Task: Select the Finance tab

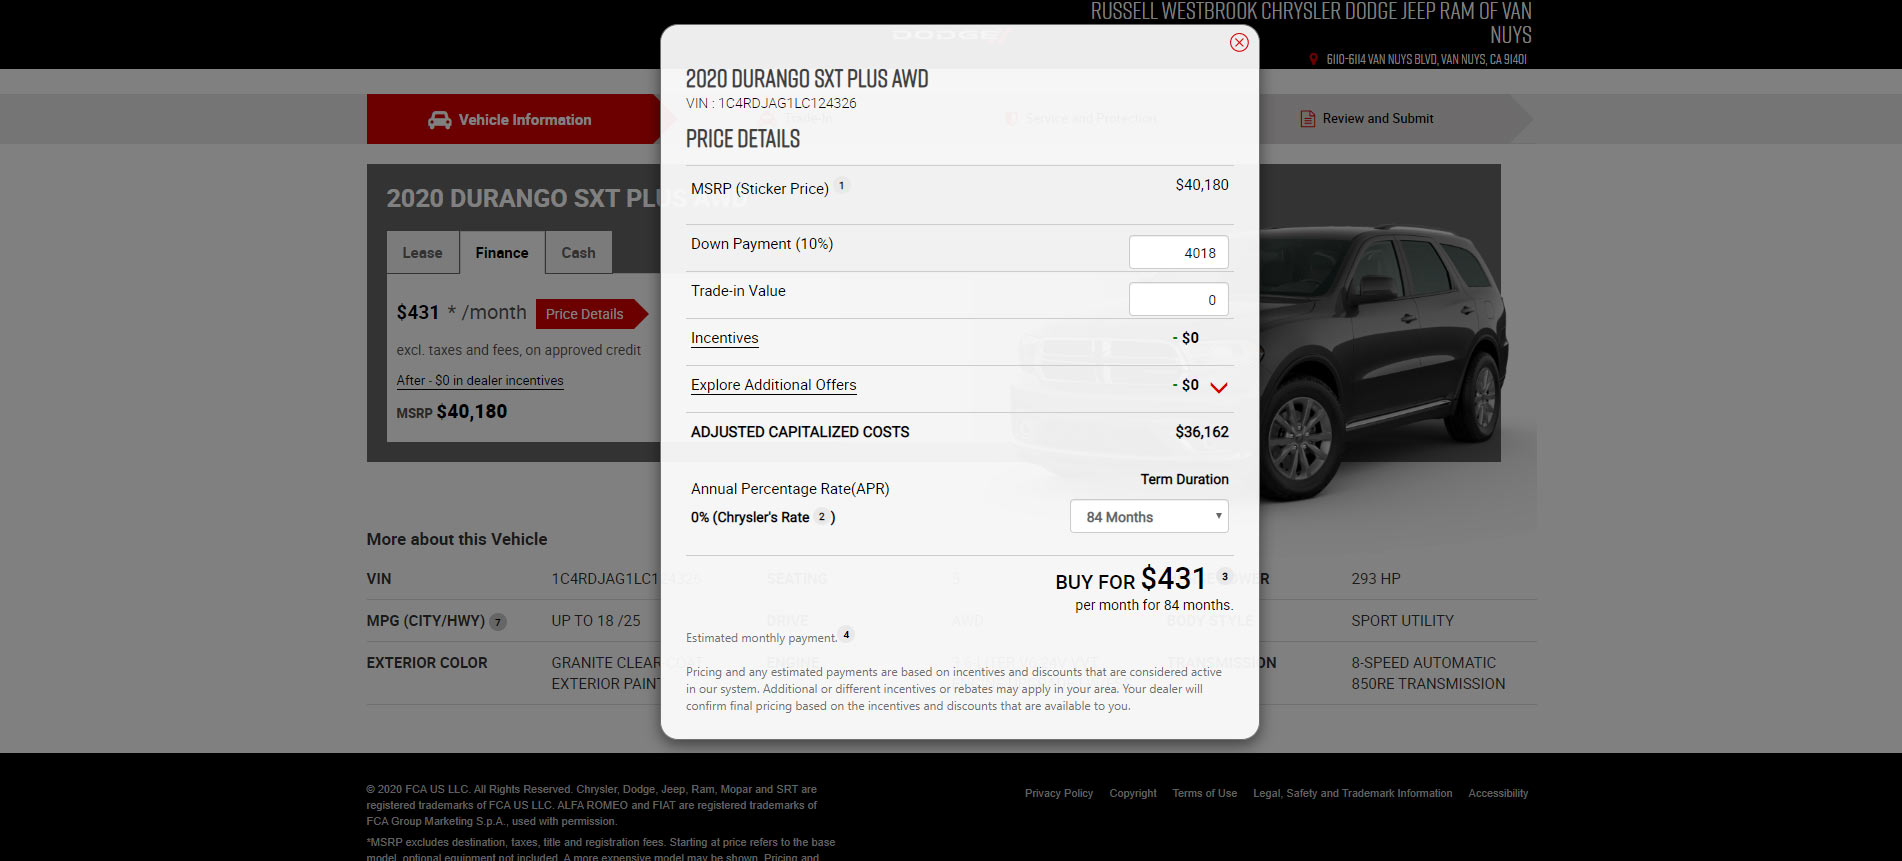Action: click(502, 253)
